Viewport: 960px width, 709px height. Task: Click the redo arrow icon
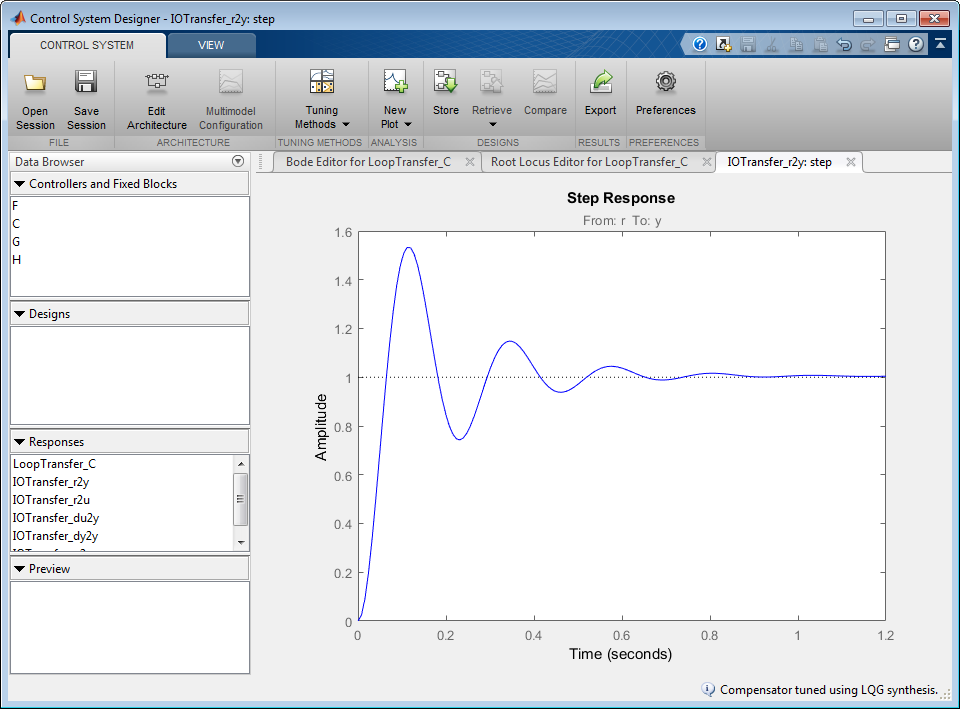tap(868, 44)
